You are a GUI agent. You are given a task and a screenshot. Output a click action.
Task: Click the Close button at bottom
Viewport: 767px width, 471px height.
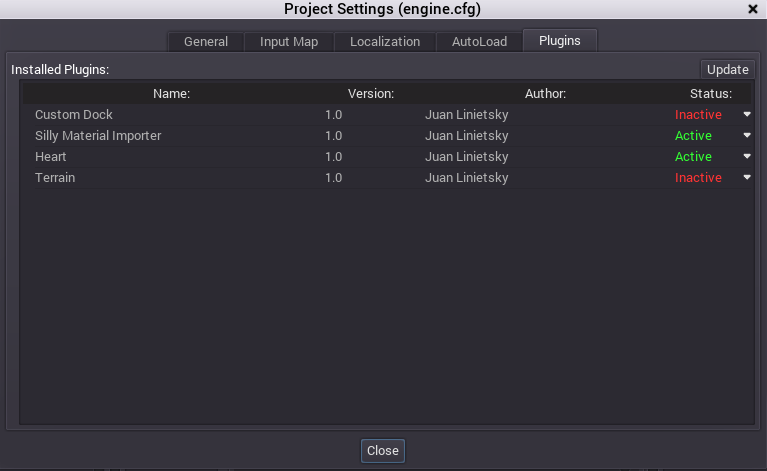click(x=383, y=451)
